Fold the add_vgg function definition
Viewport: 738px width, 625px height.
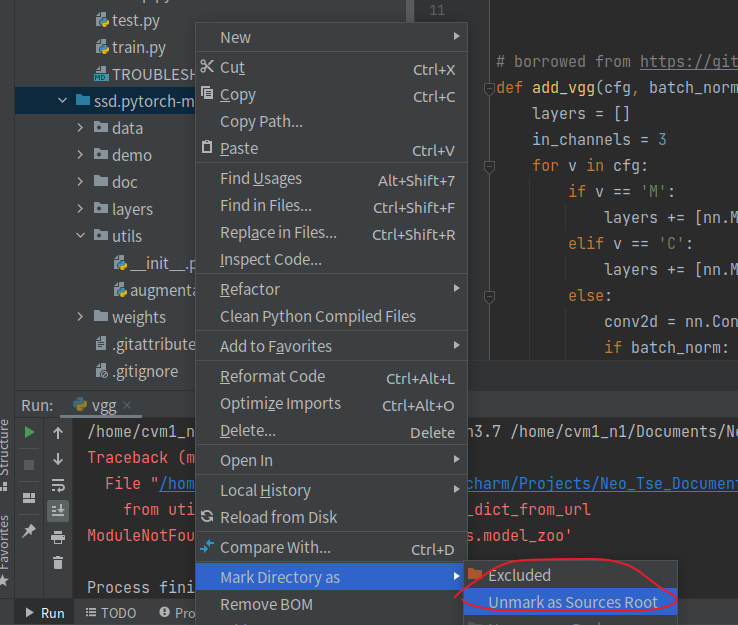coord(489,88)
